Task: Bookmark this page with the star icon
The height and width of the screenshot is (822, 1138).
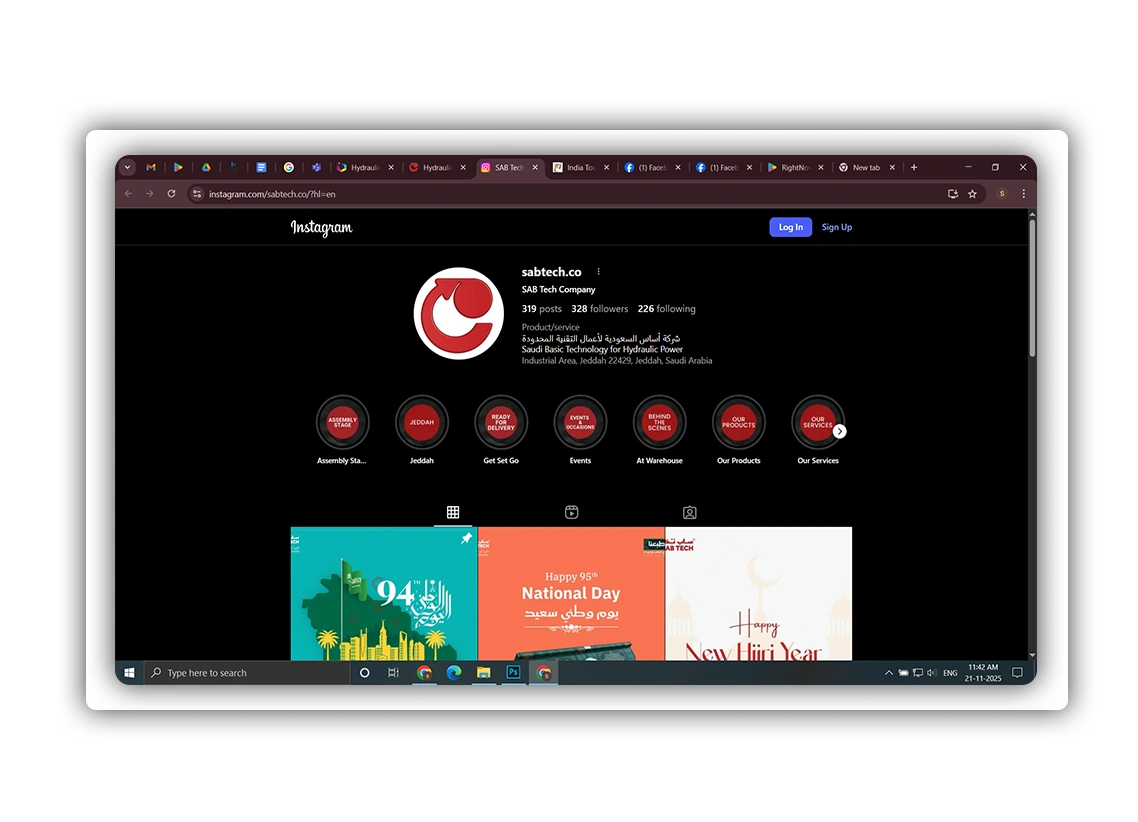Action: pyautogui.click(x=972, y=194)
